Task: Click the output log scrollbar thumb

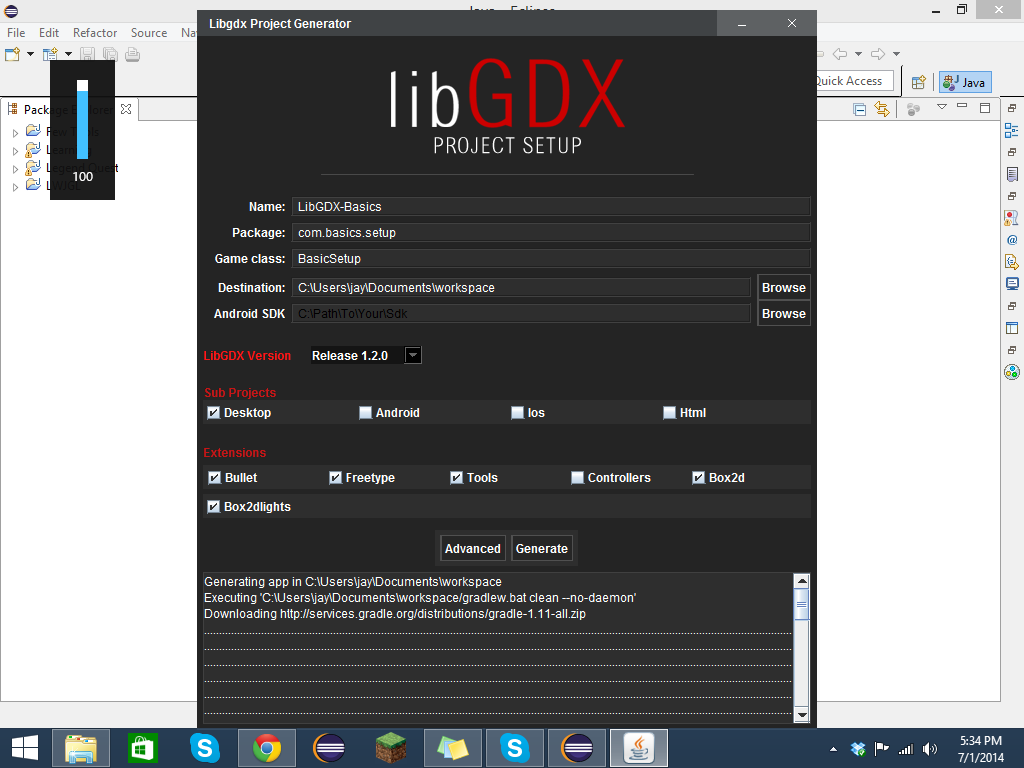Action: pyautogui.click(x=801, y=604)
